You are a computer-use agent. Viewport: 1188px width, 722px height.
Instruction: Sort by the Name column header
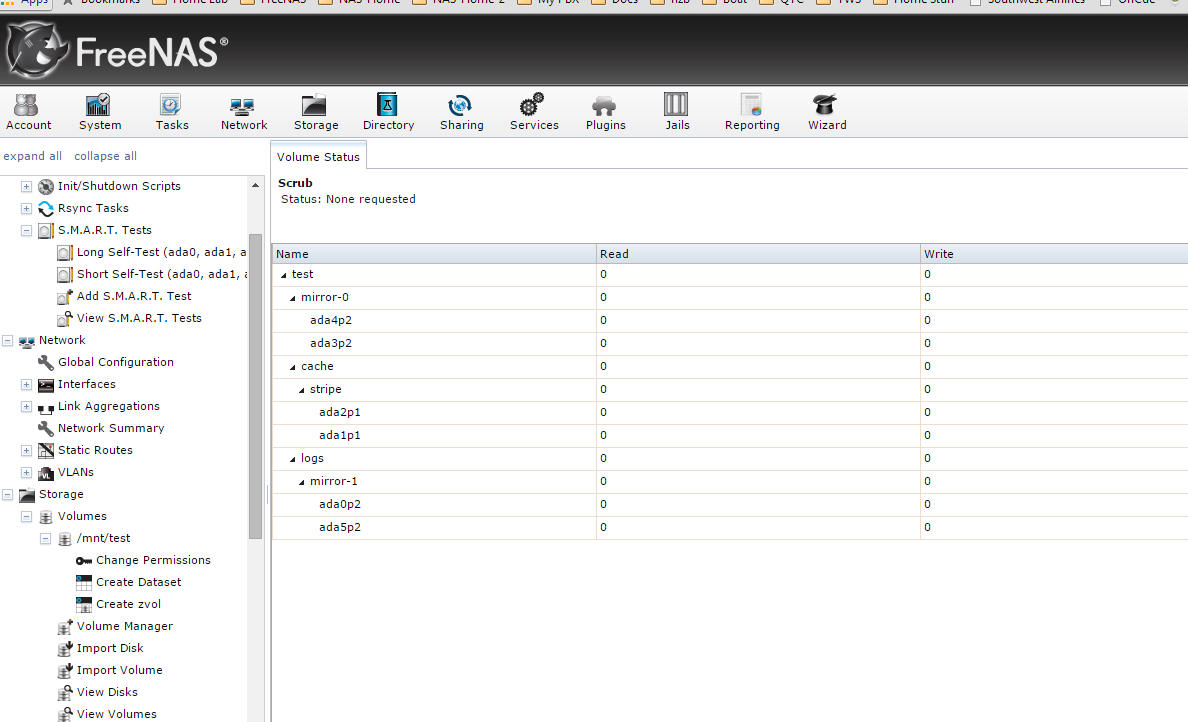[434, 254]
